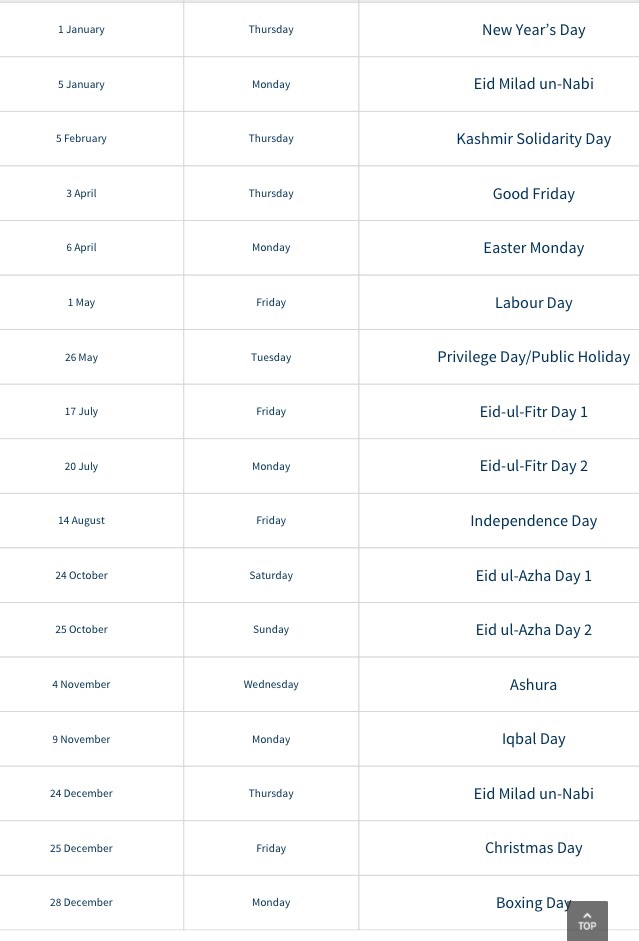
Task: Click the 5 February date cell
Action: pyautogui.click(x=81, y=139)
